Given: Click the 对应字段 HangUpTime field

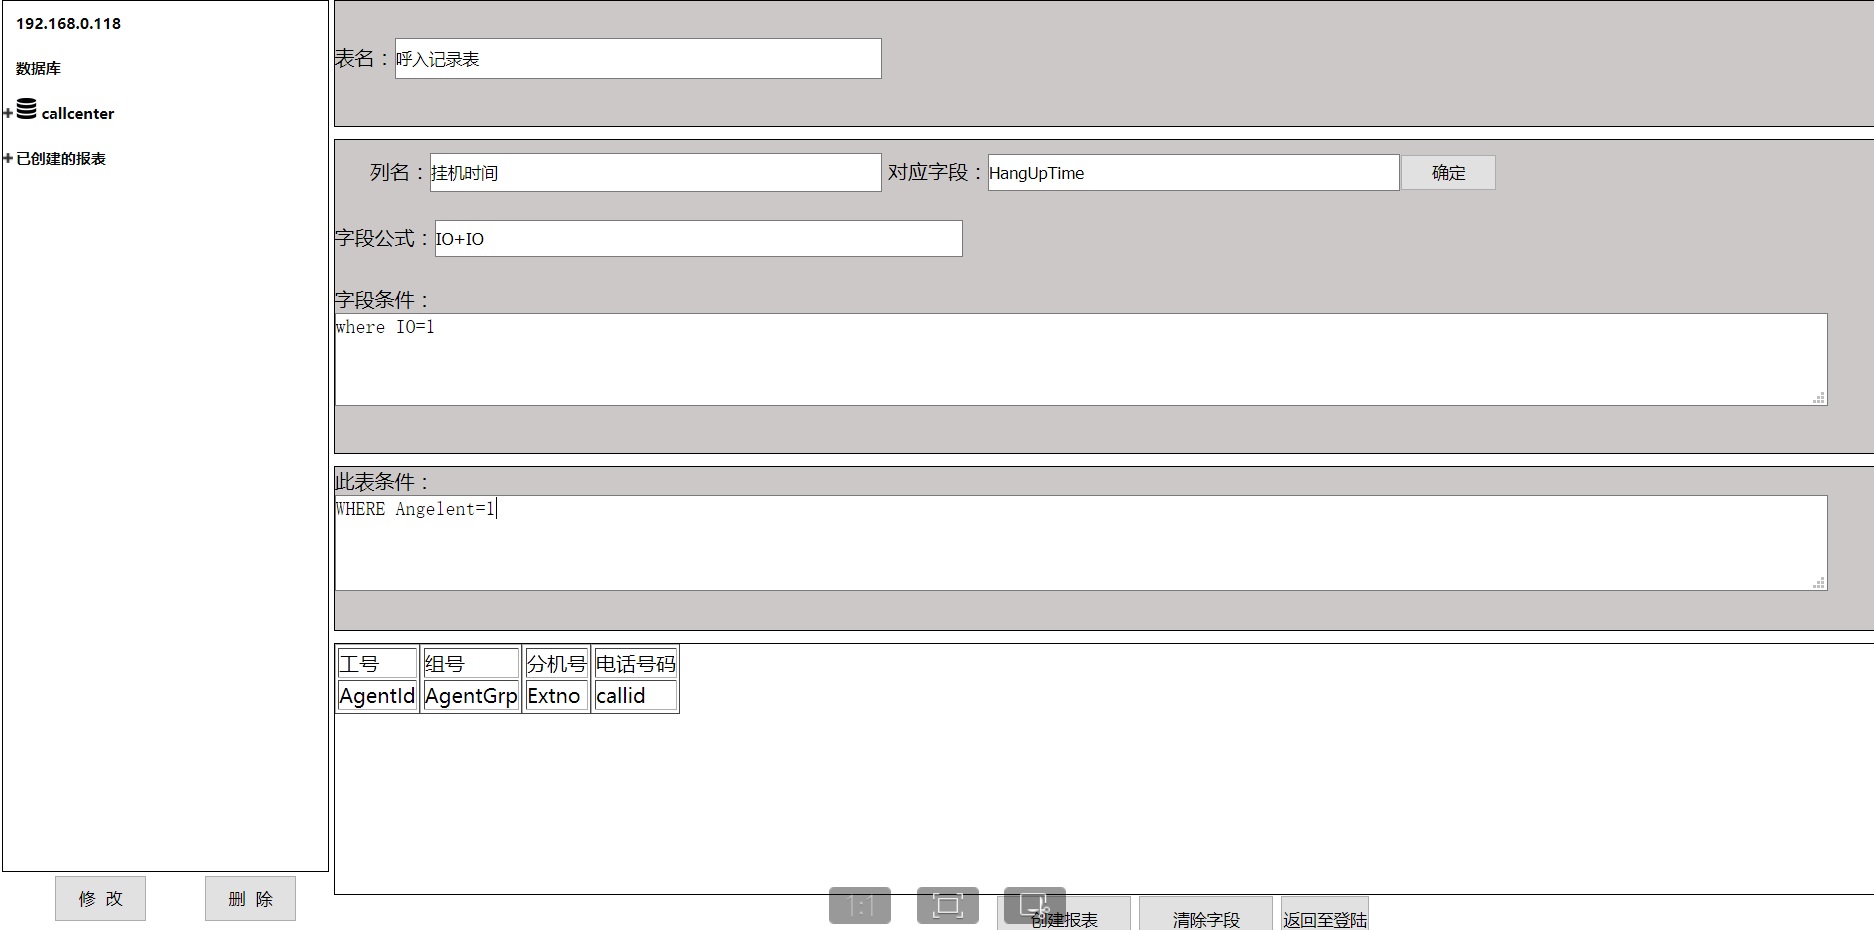Looking at the screenshot, I should (1192, 173).
